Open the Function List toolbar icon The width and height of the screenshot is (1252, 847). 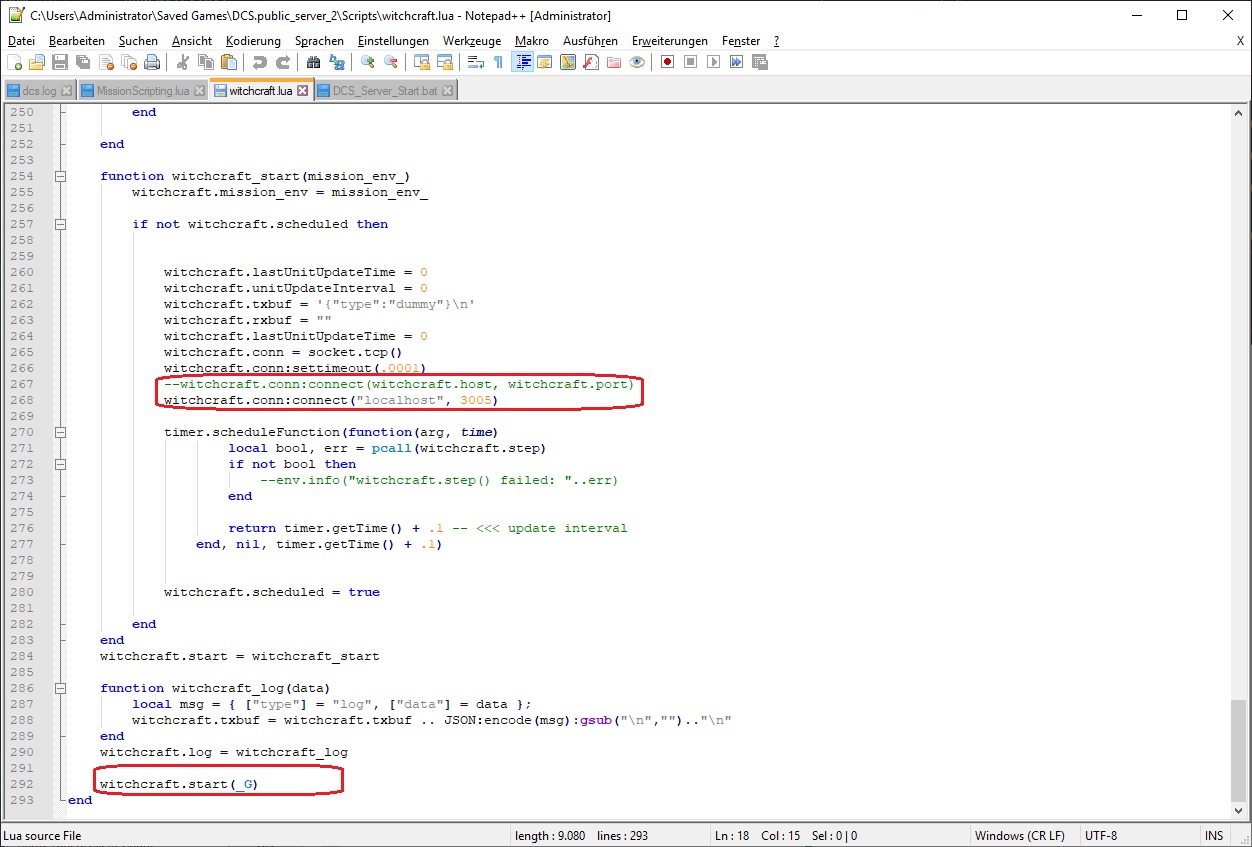coord(591,62)
